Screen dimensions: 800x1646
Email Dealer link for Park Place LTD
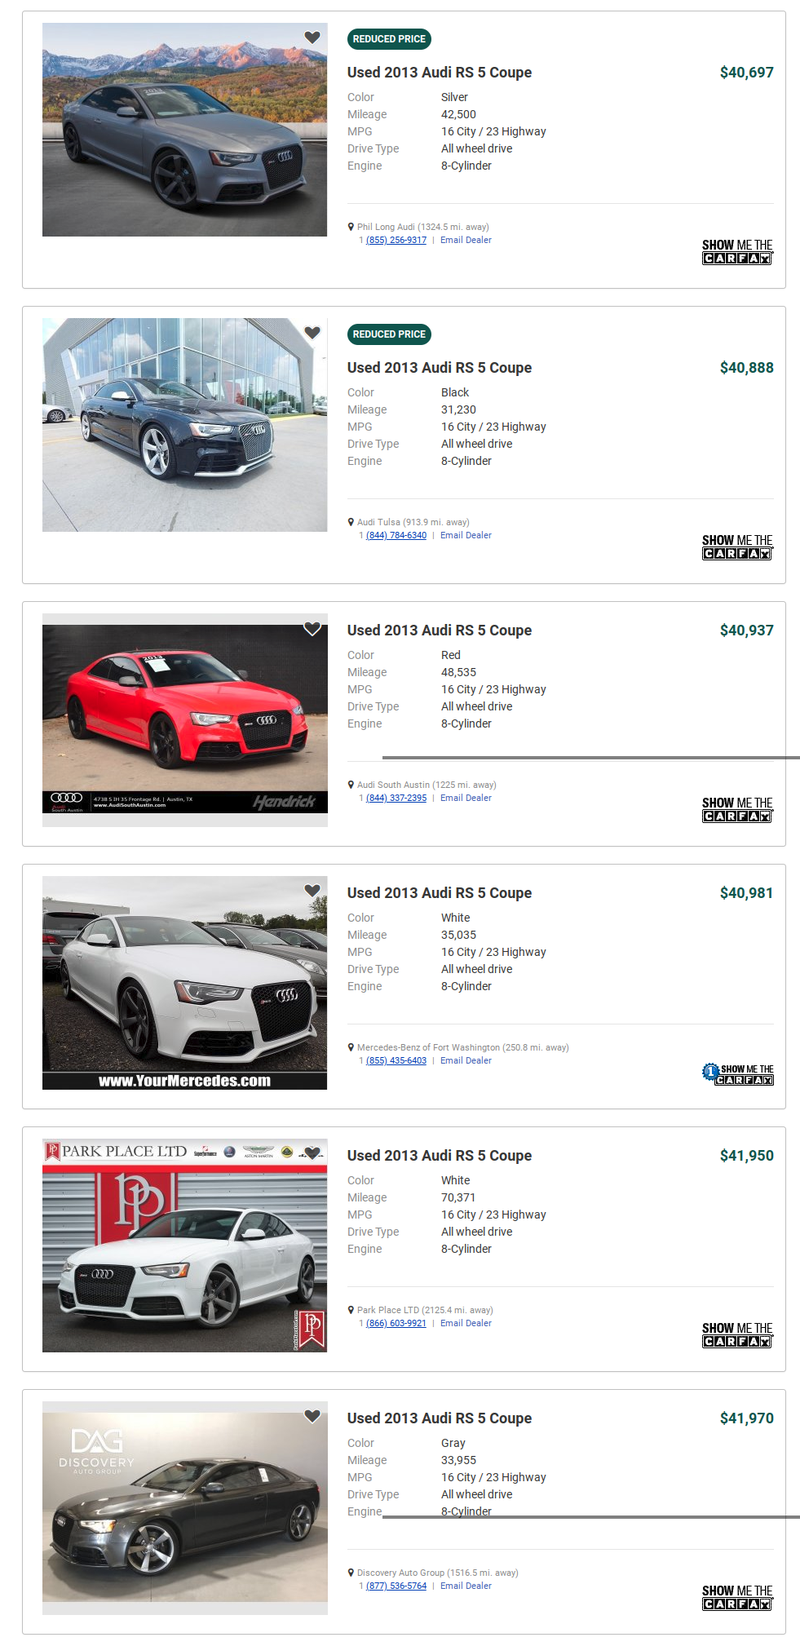click(466, 1323)
